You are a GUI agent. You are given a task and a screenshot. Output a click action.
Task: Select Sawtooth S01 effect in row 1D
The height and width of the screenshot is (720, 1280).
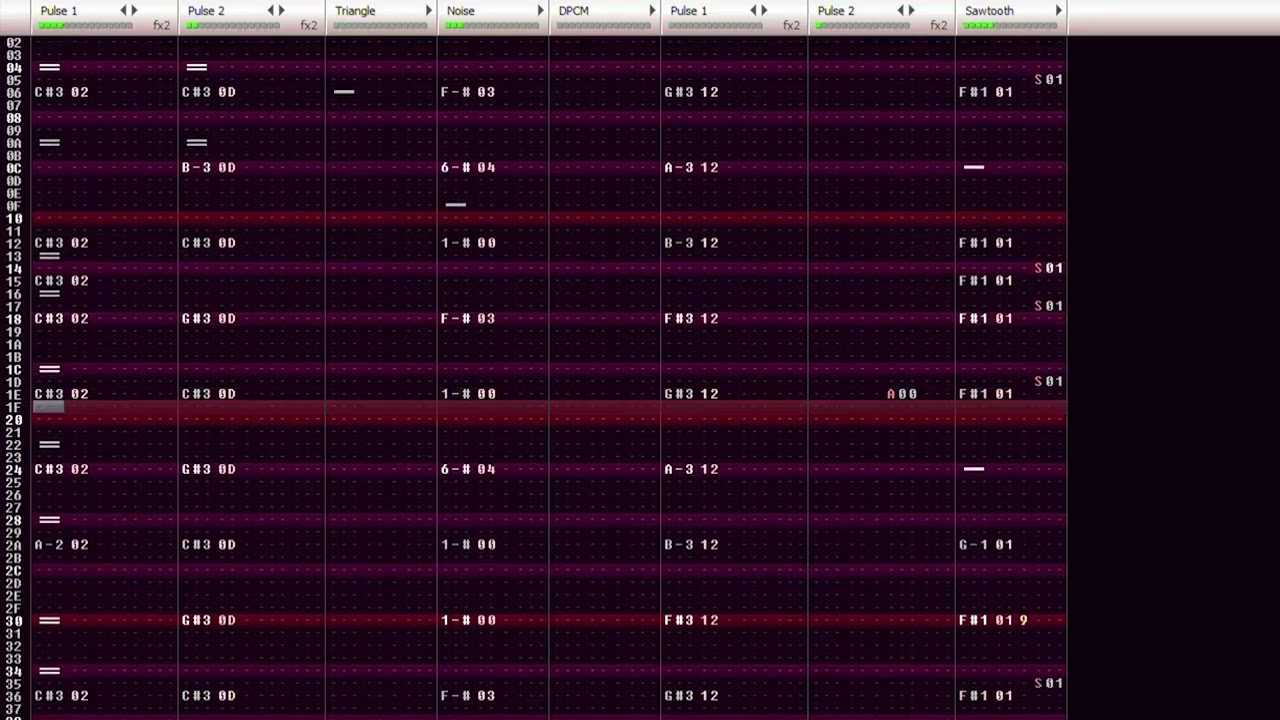[1048, 381]
